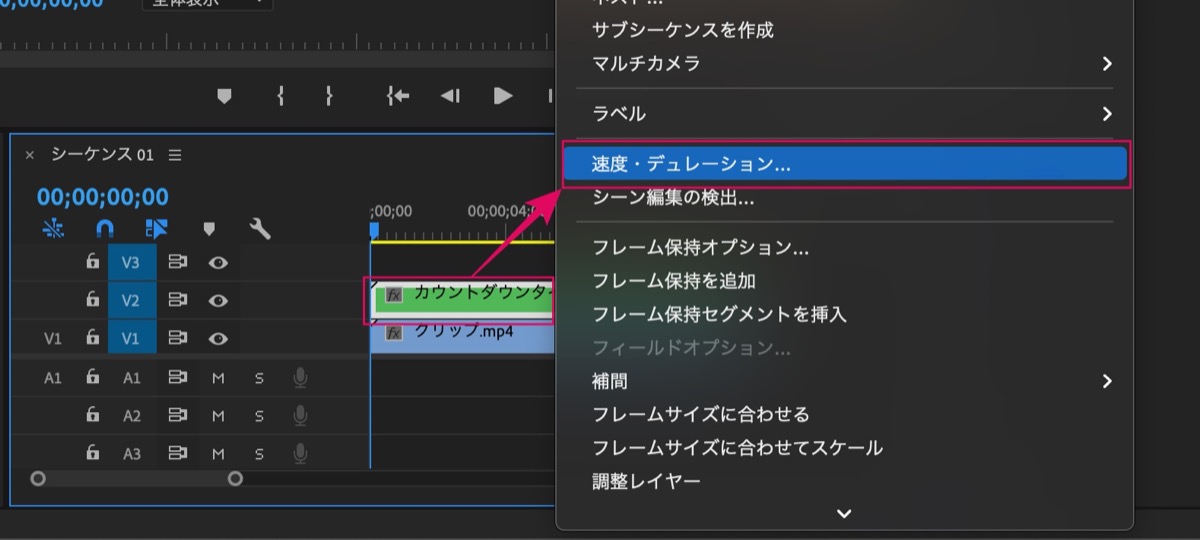
Task: Click the down chevron at the menu bottom
Action: pos(844,513)
